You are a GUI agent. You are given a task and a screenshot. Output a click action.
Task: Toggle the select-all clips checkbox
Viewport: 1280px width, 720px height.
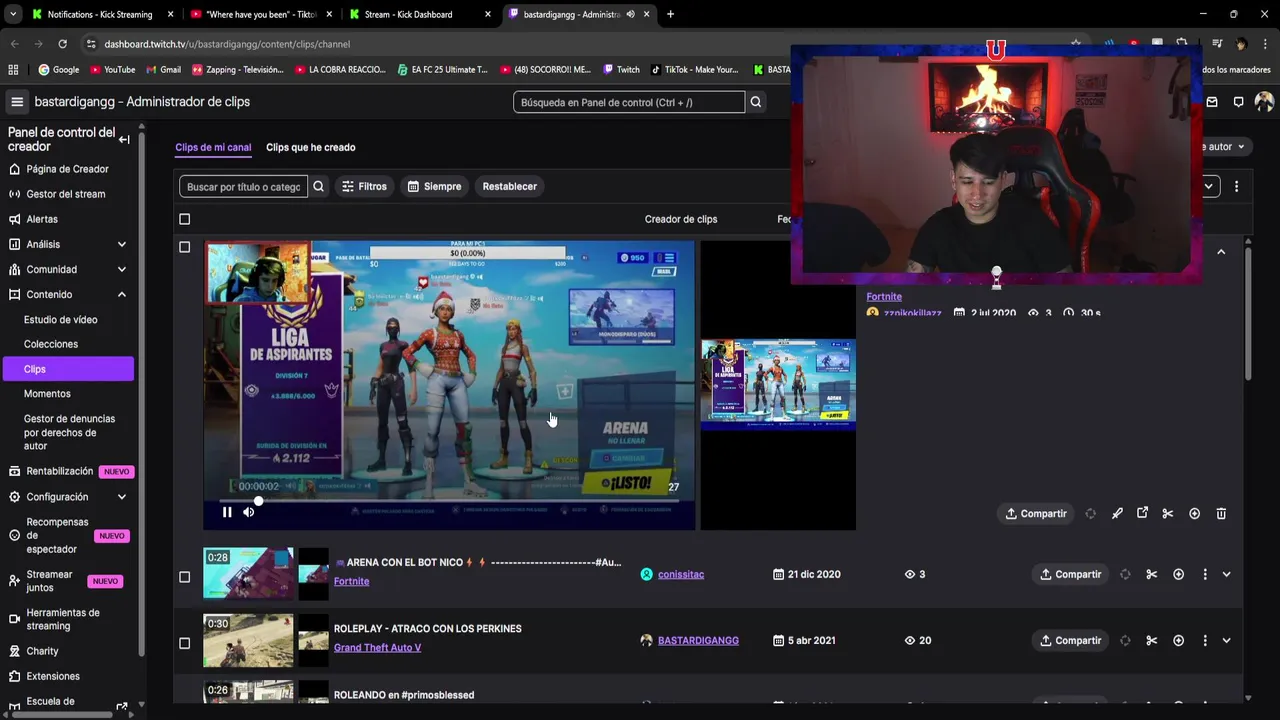pyautogui.click(x=184, y=219)
